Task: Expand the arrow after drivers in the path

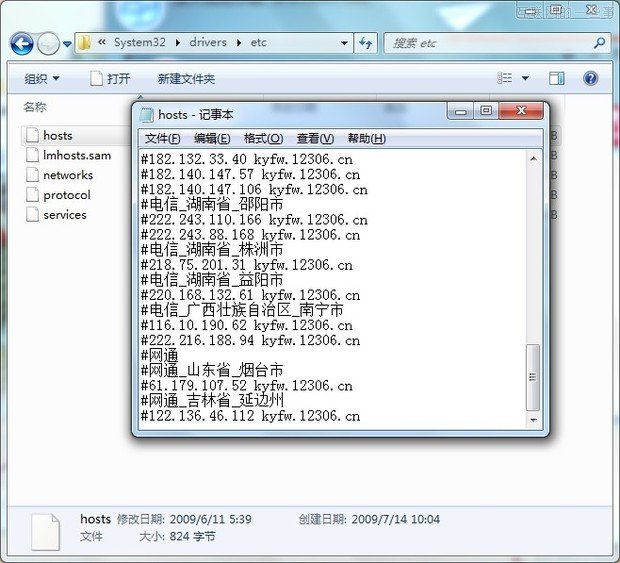Action: click(x=239, y=43)
